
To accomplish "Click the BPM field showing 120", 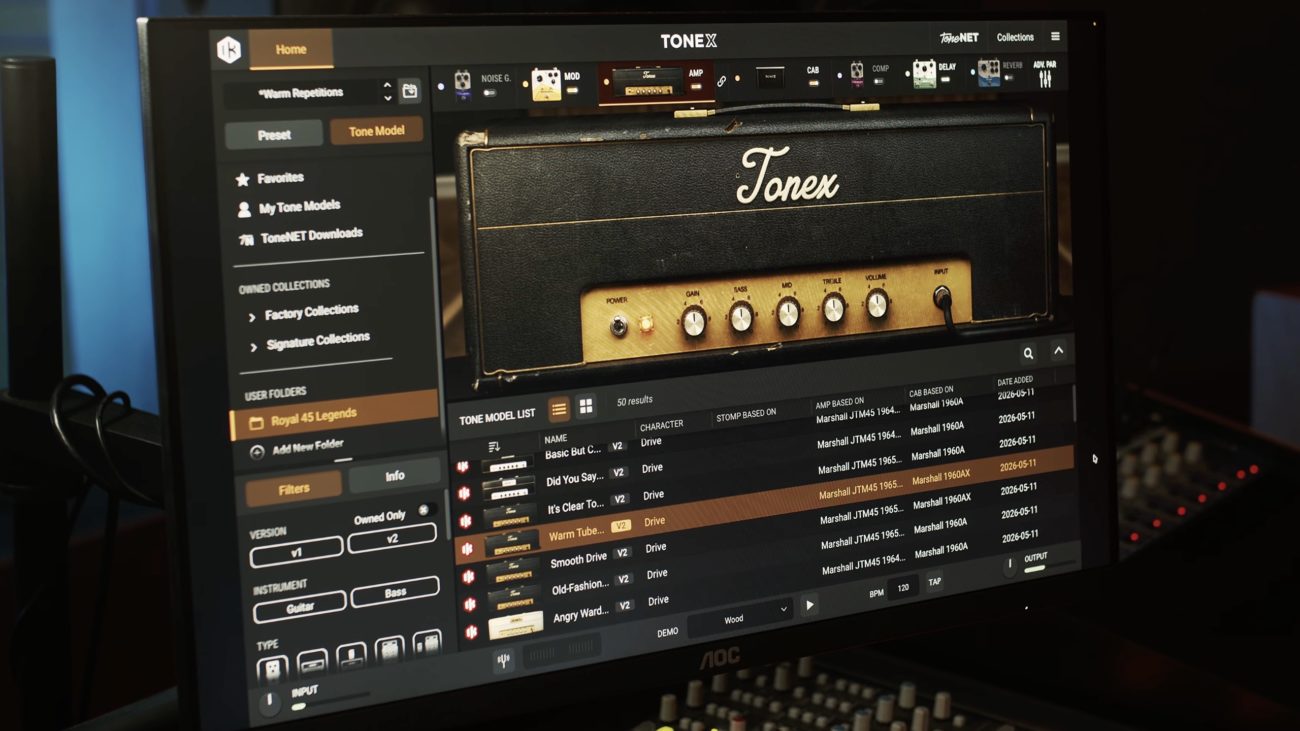I will point(903,589).
